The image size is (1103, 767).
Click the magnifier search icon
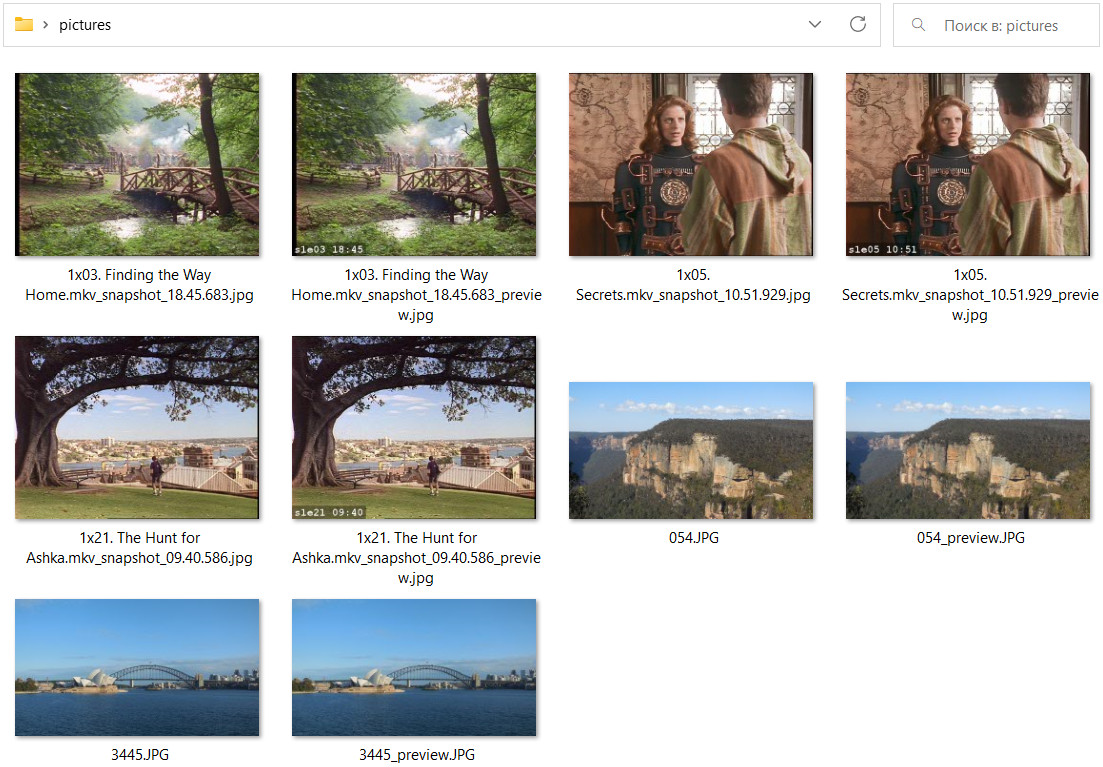(918, 25)
